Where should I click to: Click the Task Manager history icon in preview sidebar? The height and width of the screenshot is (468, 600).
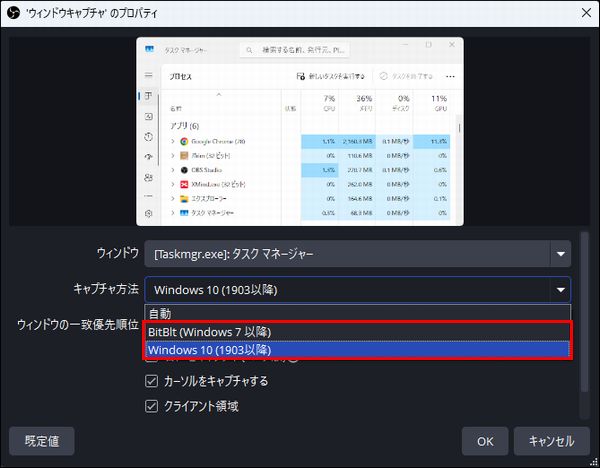149,137
